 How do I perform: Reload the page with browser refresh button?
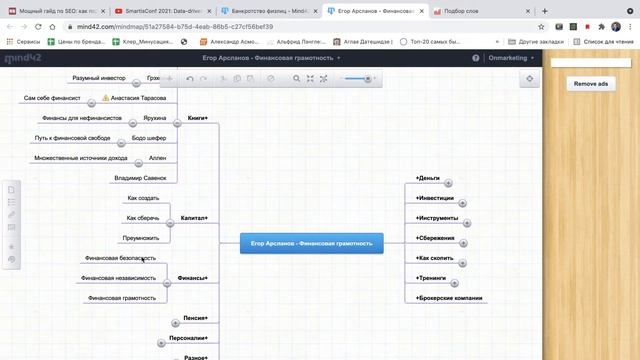38,27
